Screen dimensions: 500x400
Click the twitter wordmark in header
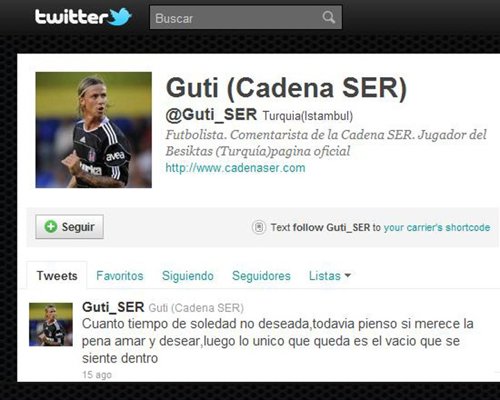(71, 17)
